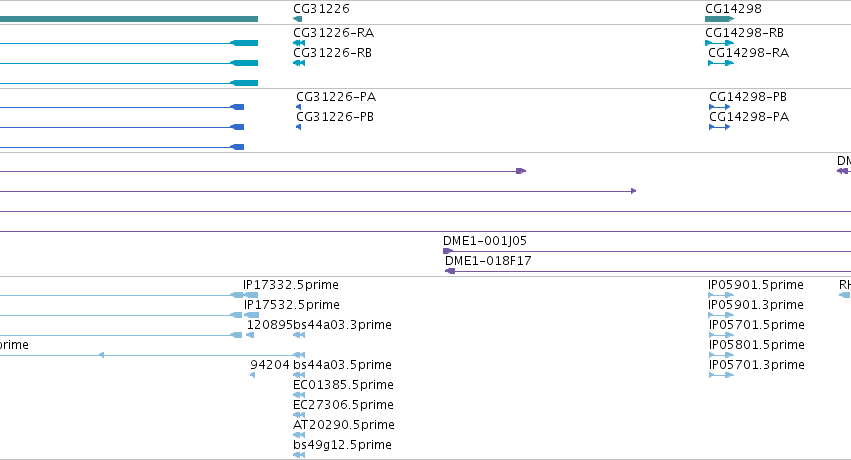Click the CG14298-RB transcript label

(x=744, y=33)
